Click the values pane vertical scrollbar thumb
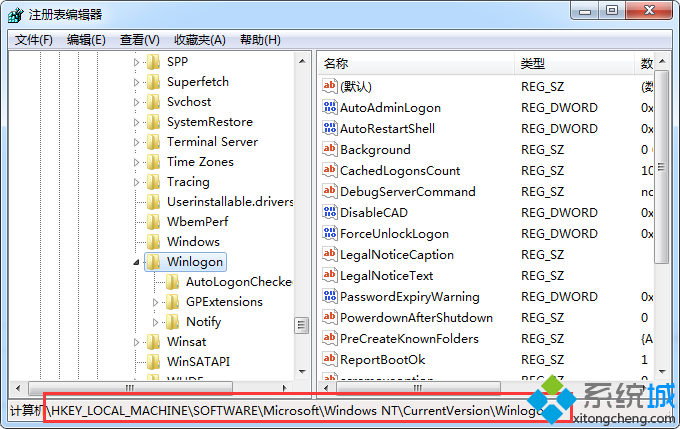Image resolution: width=680 pixels, height=429 pixels. tap(662, 167)
